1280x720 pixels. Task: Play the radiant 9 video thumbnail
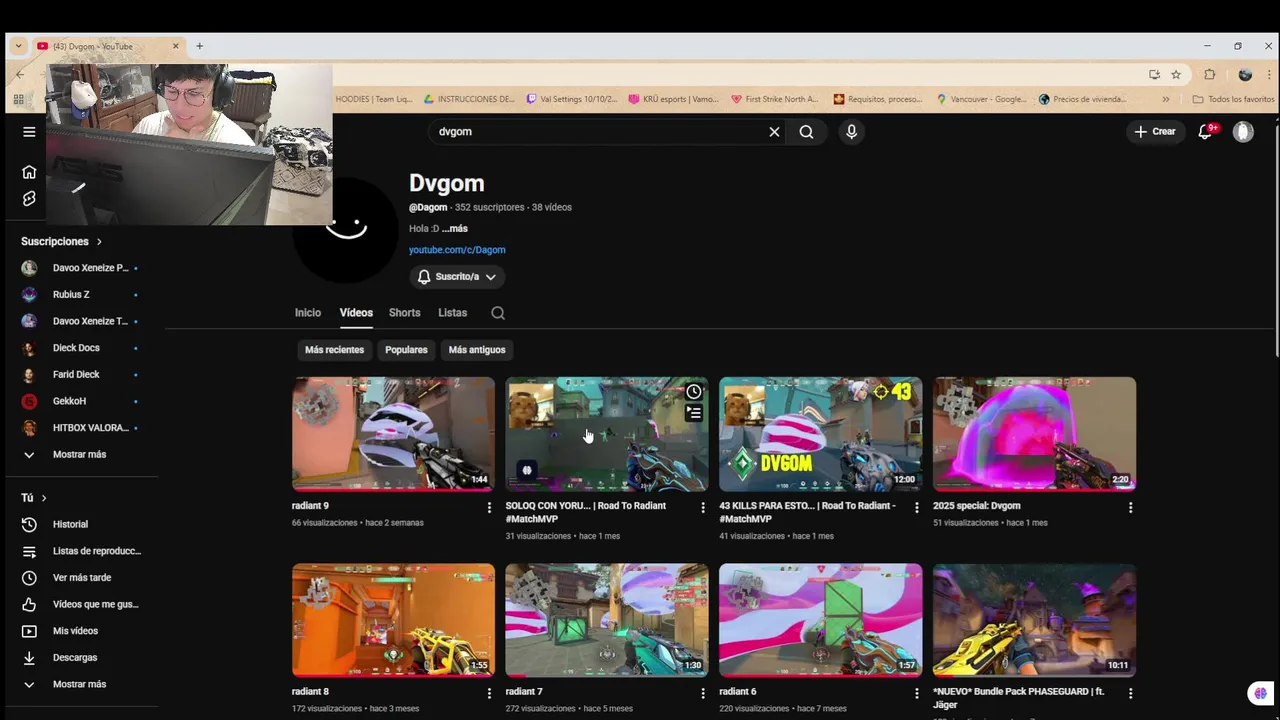tap(393, 434)
